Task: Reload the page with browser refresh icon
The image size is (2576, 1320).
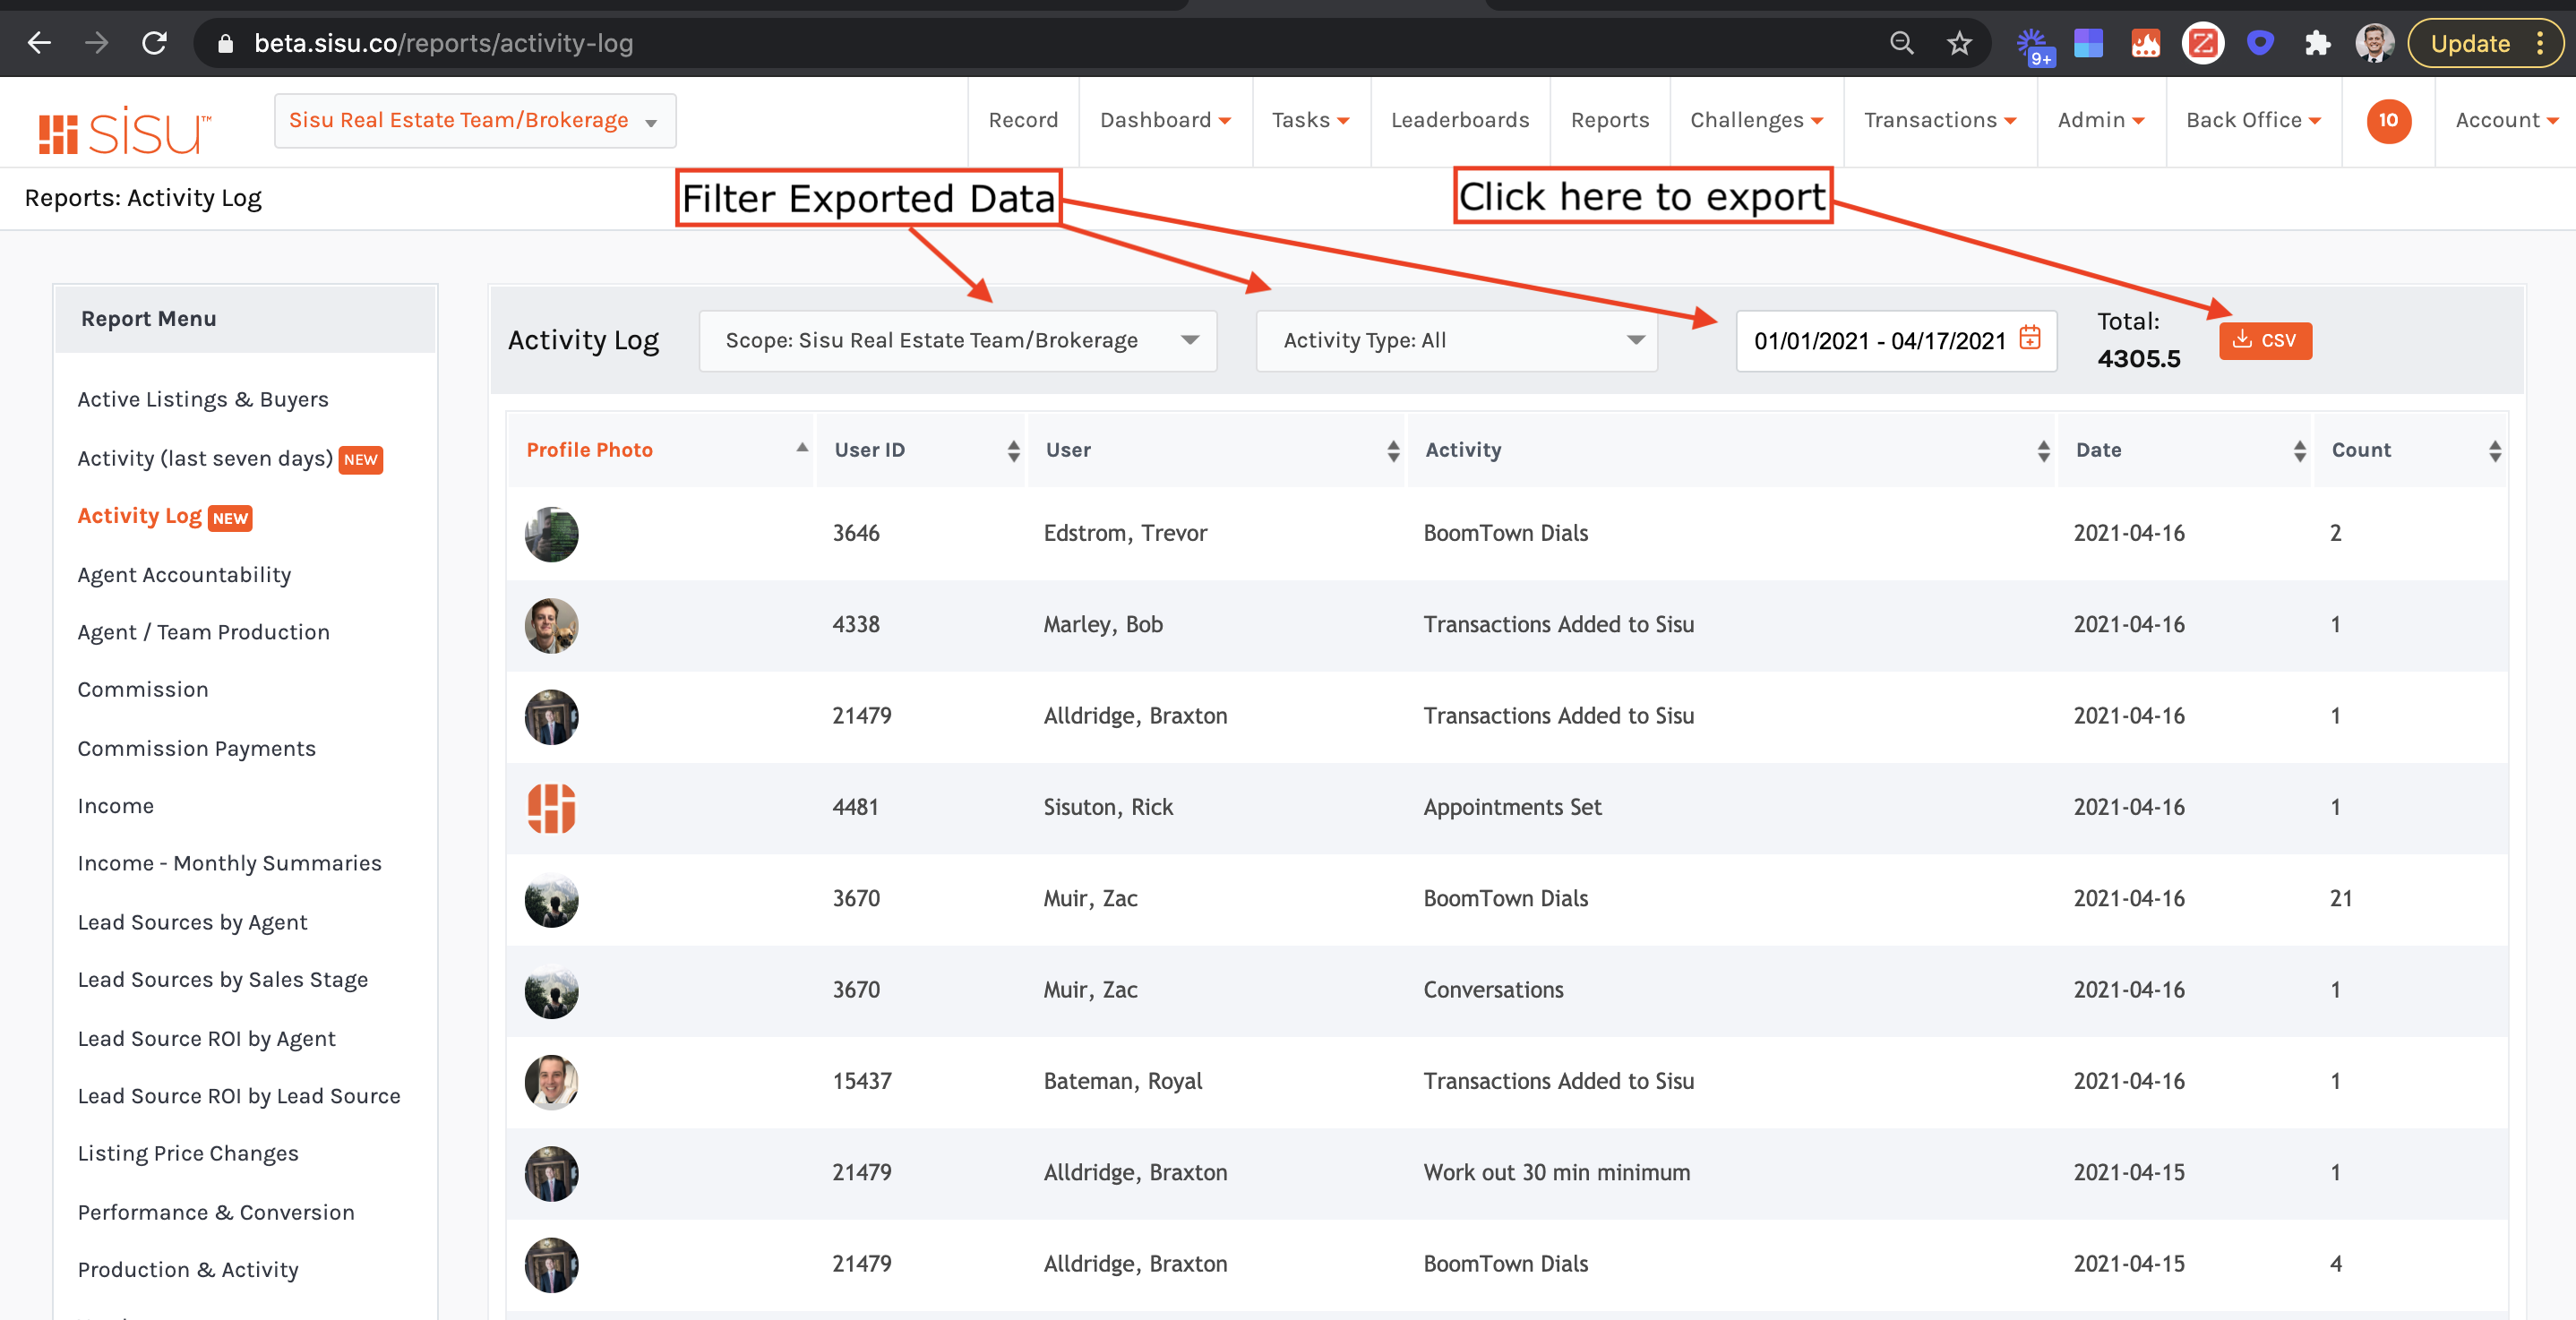Action: click(155, 43)
